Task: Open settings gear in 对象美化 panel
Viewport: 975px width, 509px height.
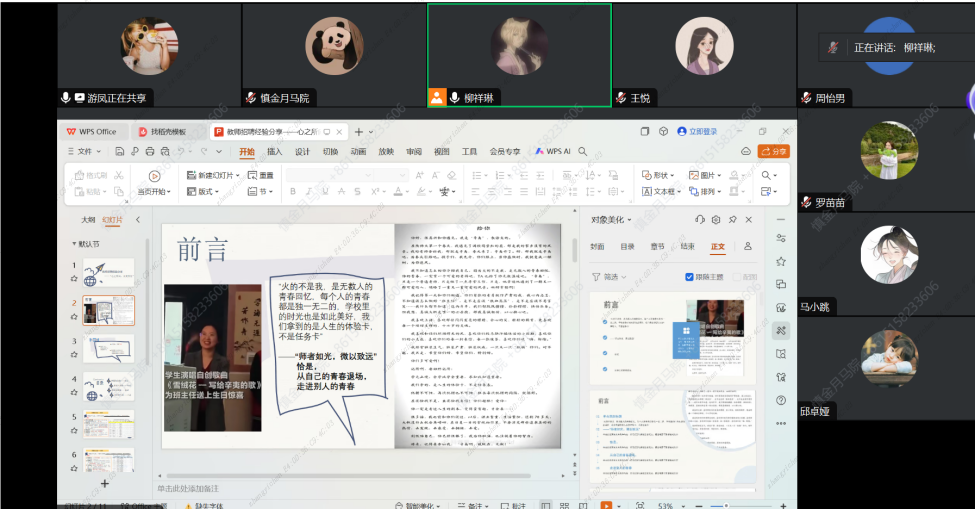Action: 716,219
